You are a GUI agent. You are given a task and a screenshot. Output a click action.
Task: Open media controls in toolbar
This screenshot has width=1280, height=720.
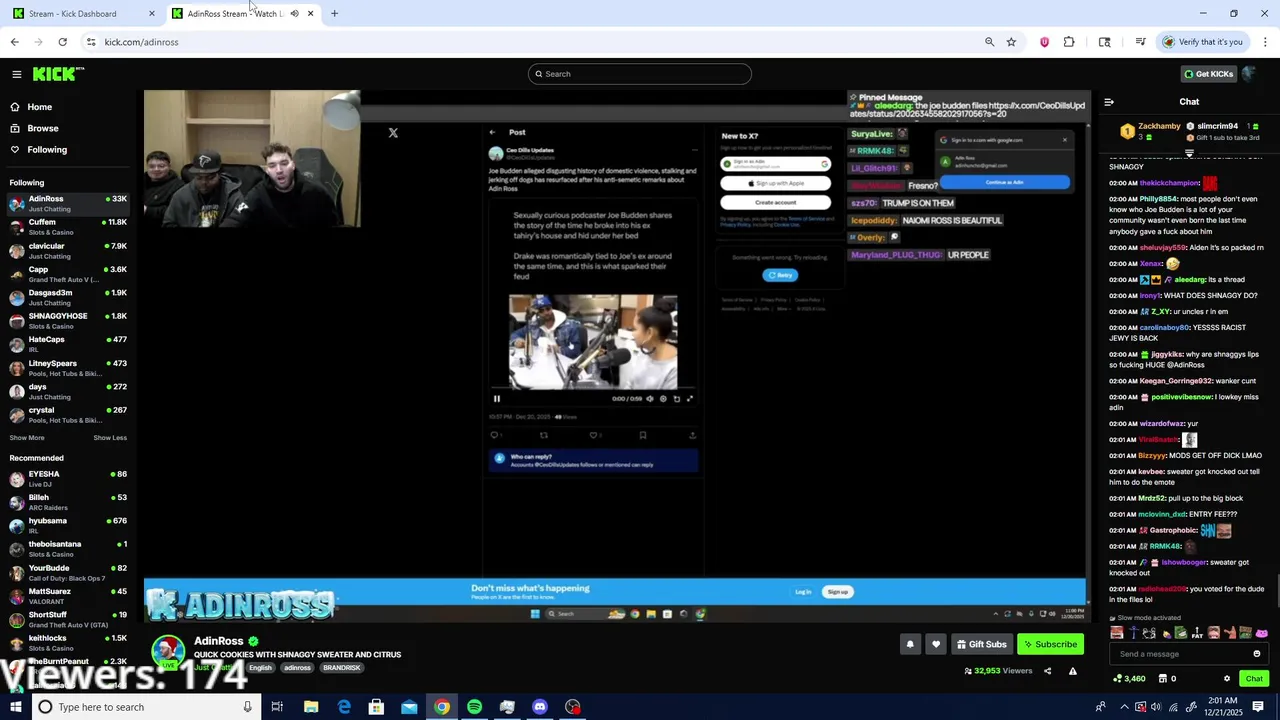click(1140, 42)
